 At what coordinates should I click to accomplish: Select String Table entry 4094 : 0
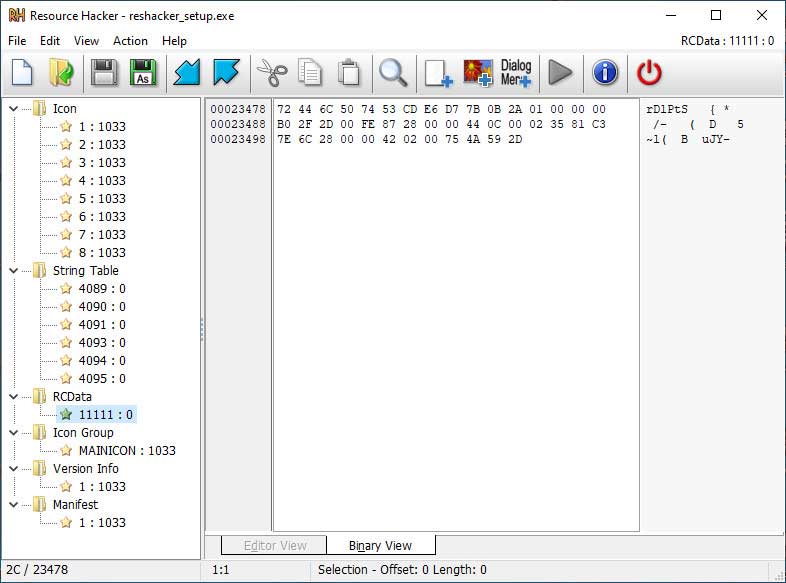point(102,361)
